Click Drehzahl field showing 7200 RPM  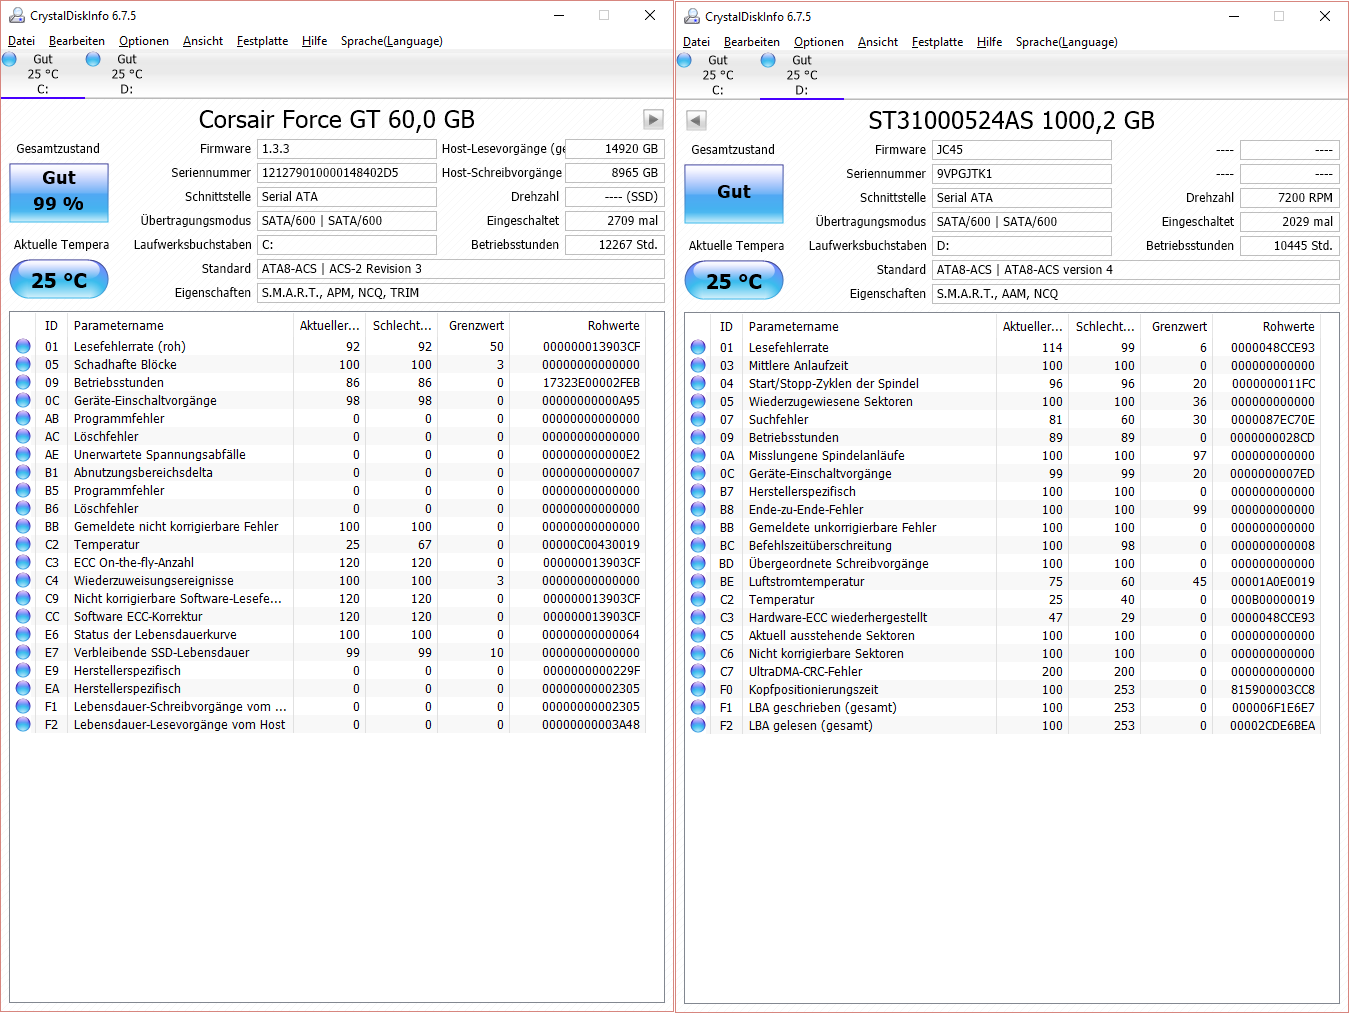point(1290,198)
